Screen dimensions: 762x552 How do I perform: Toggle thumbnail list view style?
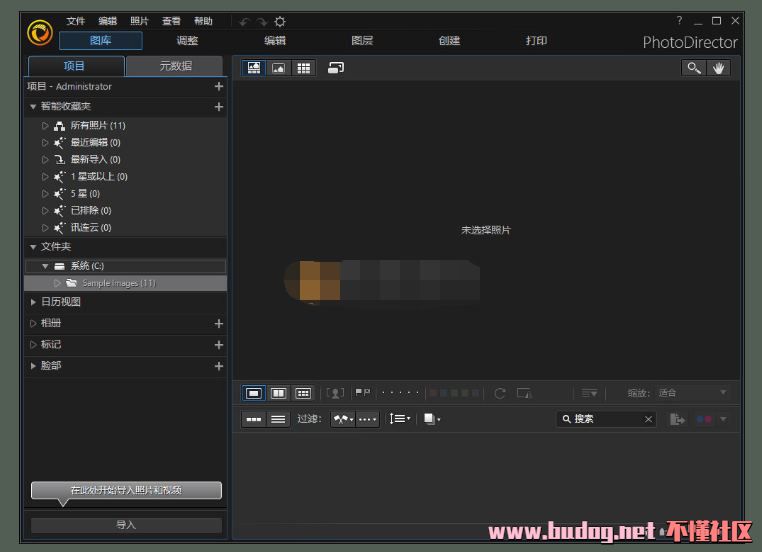click(279, 419)
